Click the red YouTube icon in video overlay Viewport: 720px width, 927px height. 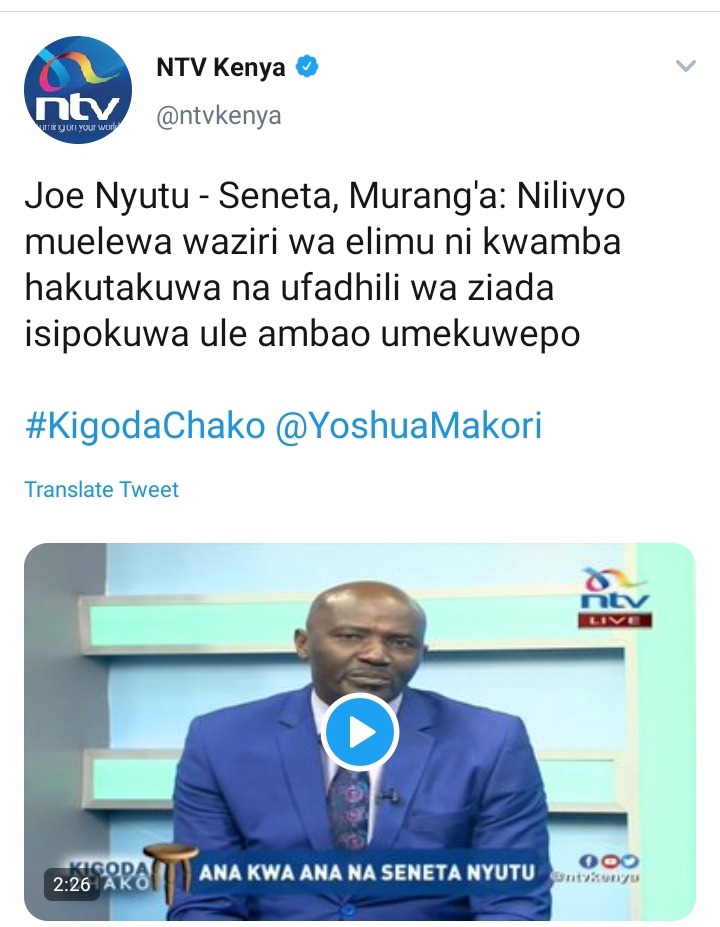coord(609,861)
